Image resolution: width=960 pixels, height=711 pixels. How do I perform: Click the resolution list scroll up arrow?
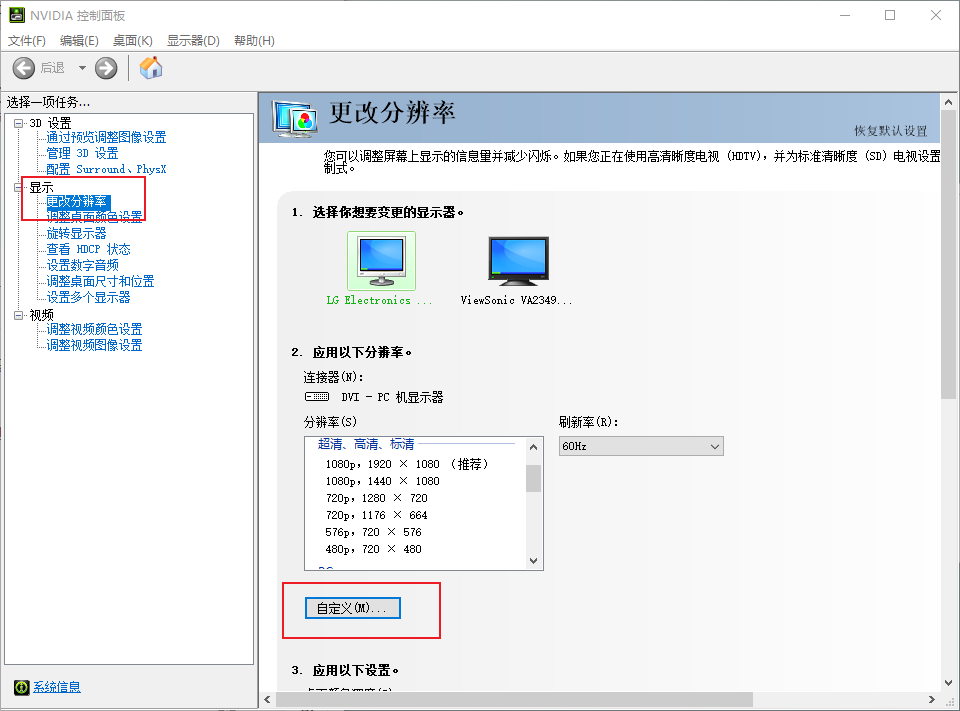[533, 447]
